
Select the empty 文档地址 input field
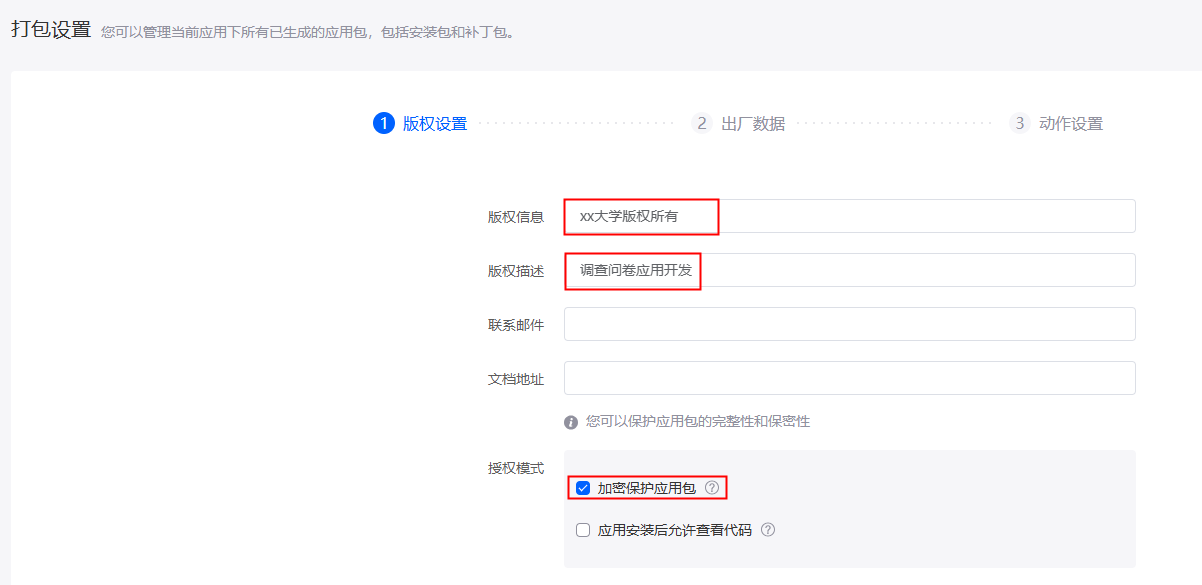(x=850, y=378)
